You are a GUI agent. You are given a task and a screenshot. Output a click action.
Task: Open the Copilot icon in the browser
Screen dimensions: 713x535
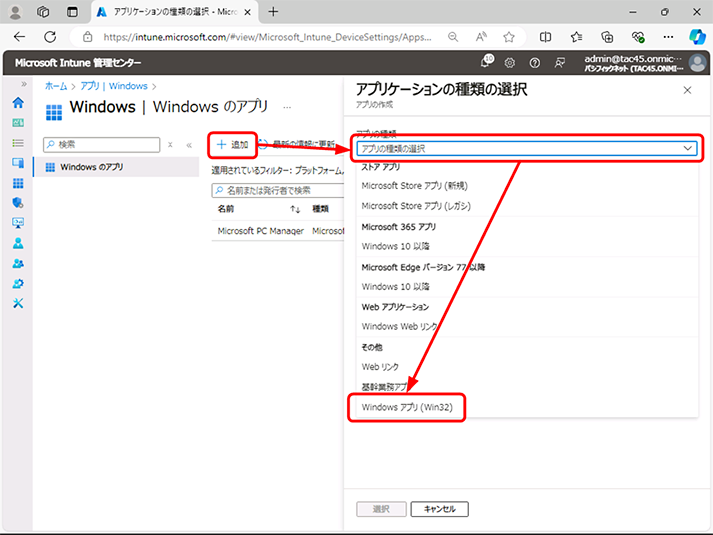click(697, 37)
